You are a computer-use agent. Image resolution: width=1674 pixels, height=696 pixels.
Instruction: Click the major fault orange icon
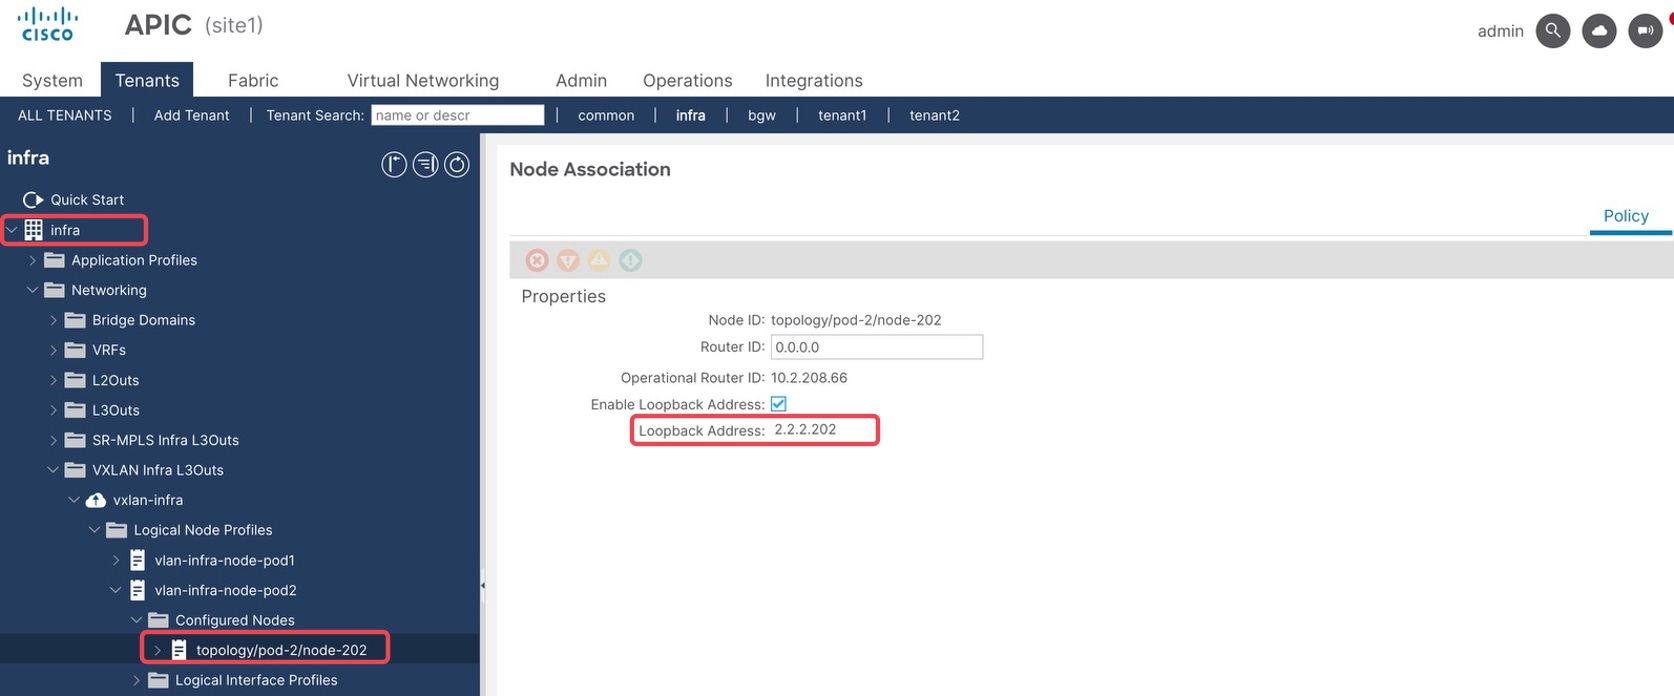coord(568,260)
